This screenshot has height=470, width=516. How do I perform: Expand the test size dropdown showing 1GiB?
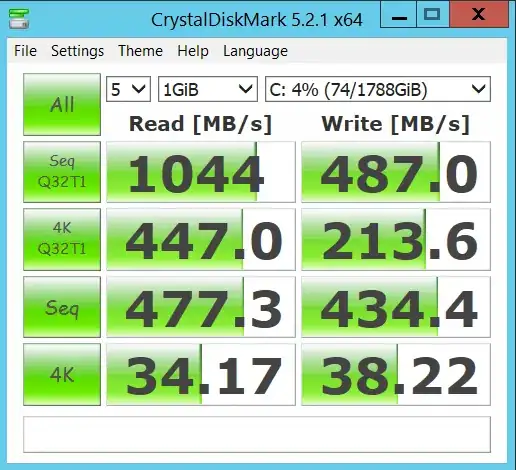[208, 89]
